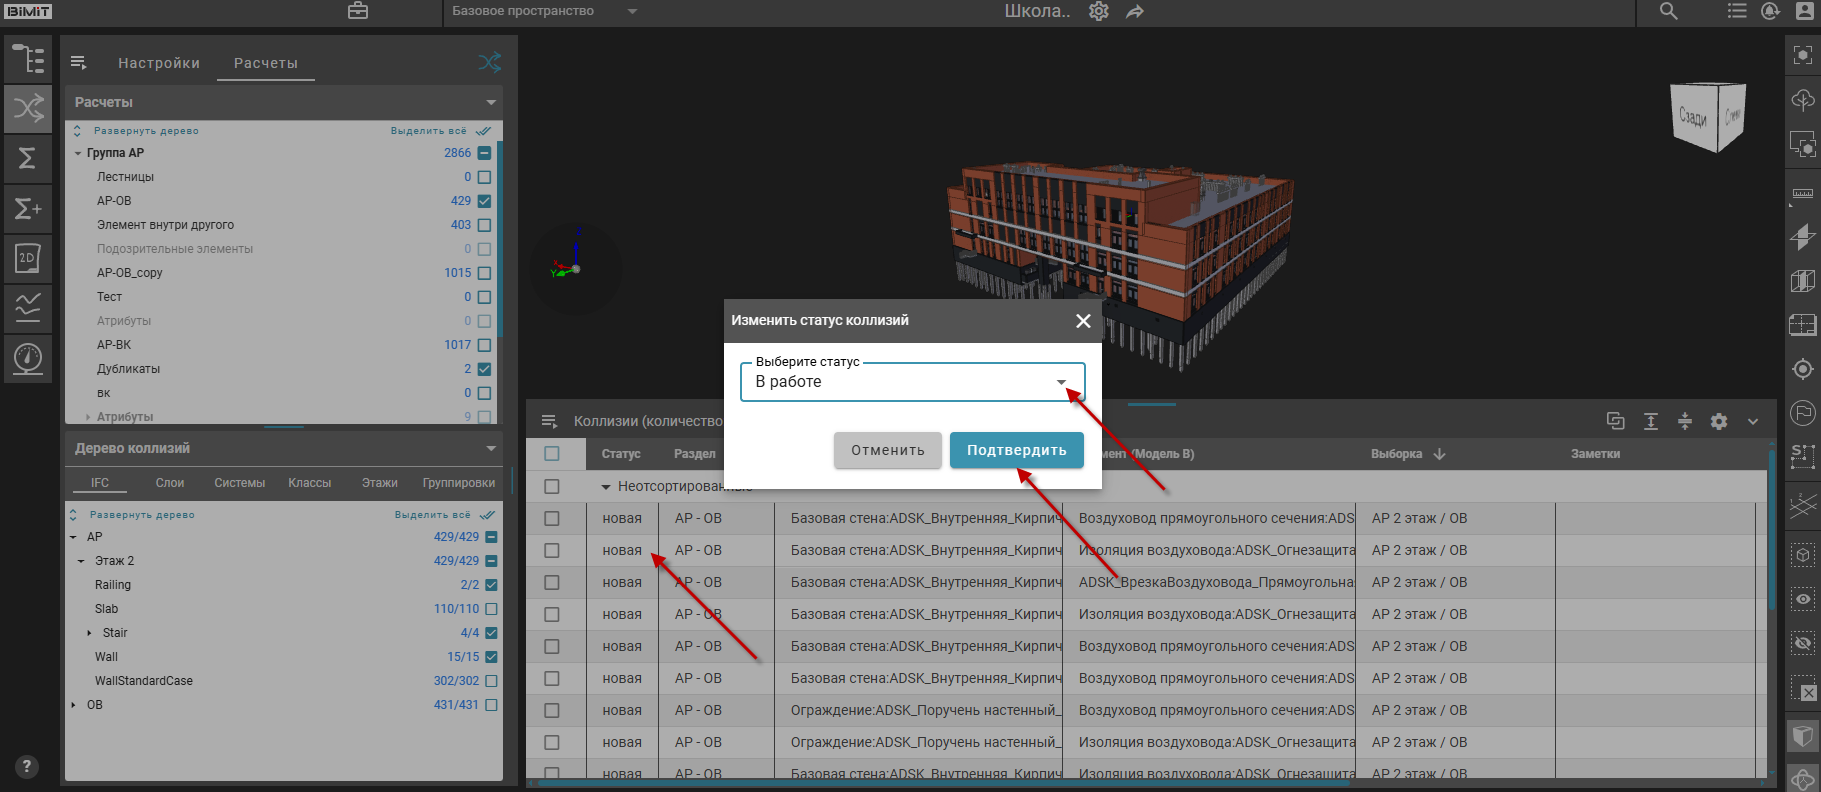Open the collisions shuffle icon in left sidebar
Screen dimensions: 1821x792
coord(28,108)
